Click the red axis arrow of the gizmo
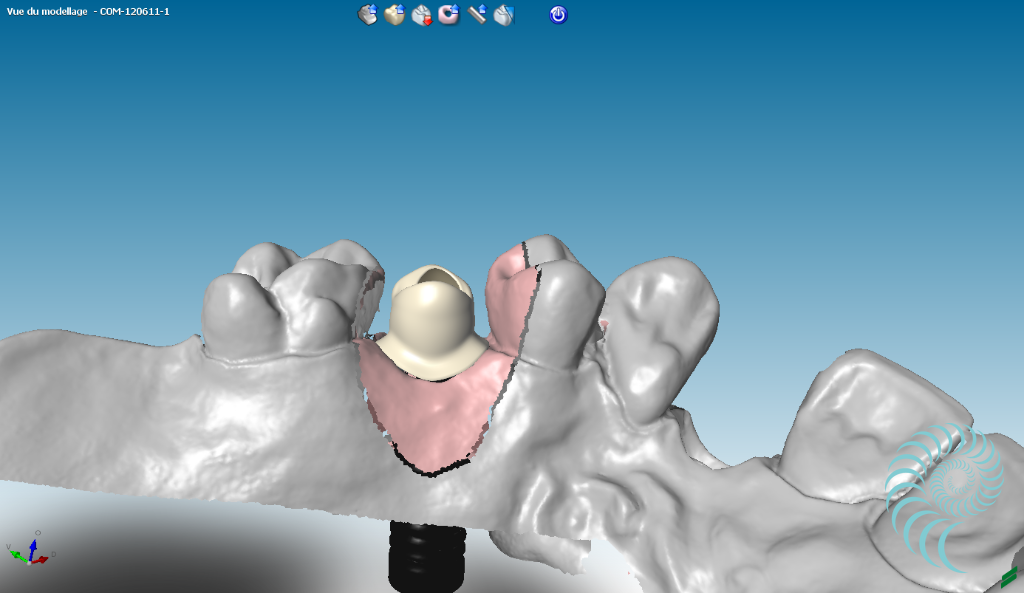The height and width of the screenshot is (593, 1024). tap(42, 559)
